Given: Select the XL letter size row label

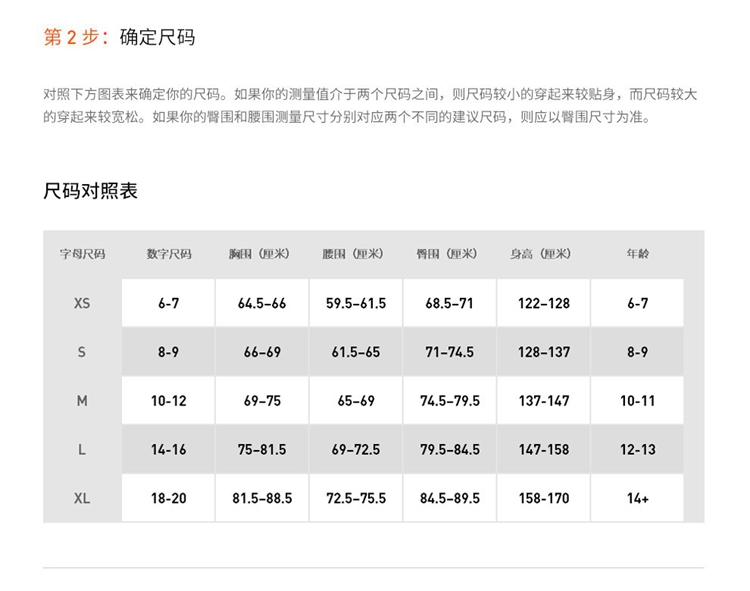Looking at the screenshot, I should pos(82,498).
